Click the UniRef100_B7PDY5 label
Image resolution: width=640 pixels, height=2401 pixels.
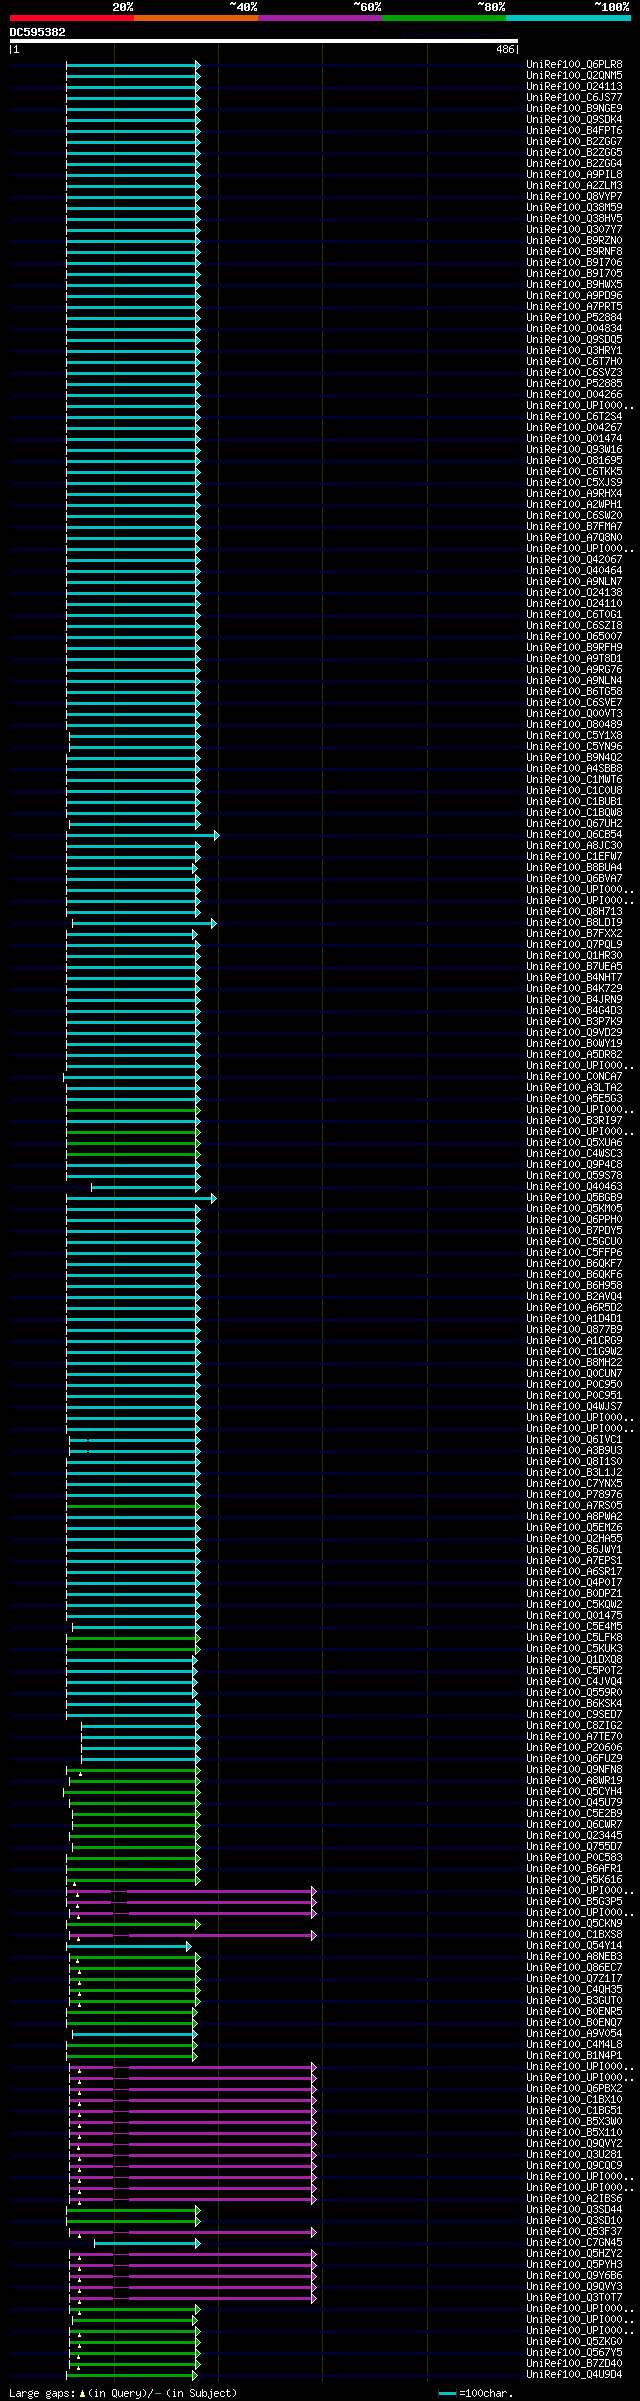pos(574,1231)
